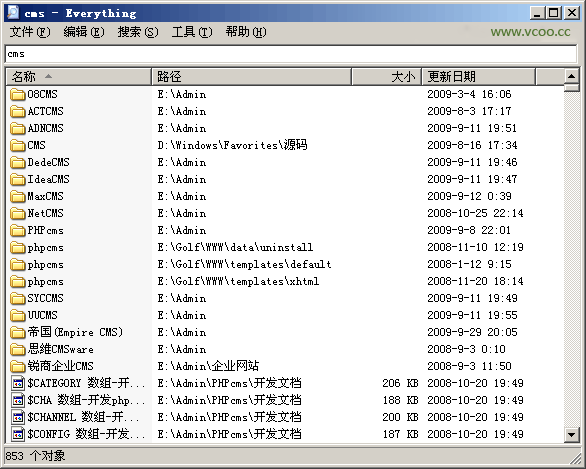Screen dimensions: 586x469
Task: Select the $CHANNEL 数组 file icon
Action: coord(18,417)
